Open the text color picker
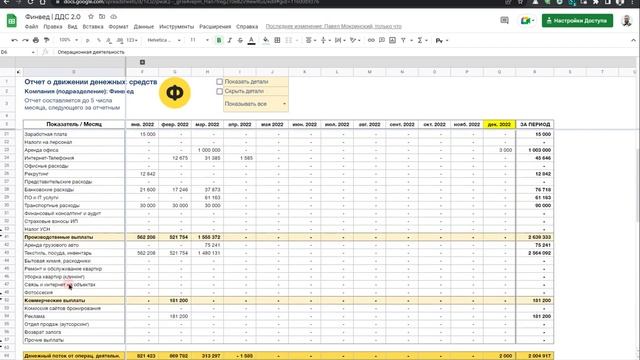Viewport: 640px width, 360px height. (251, 40)
